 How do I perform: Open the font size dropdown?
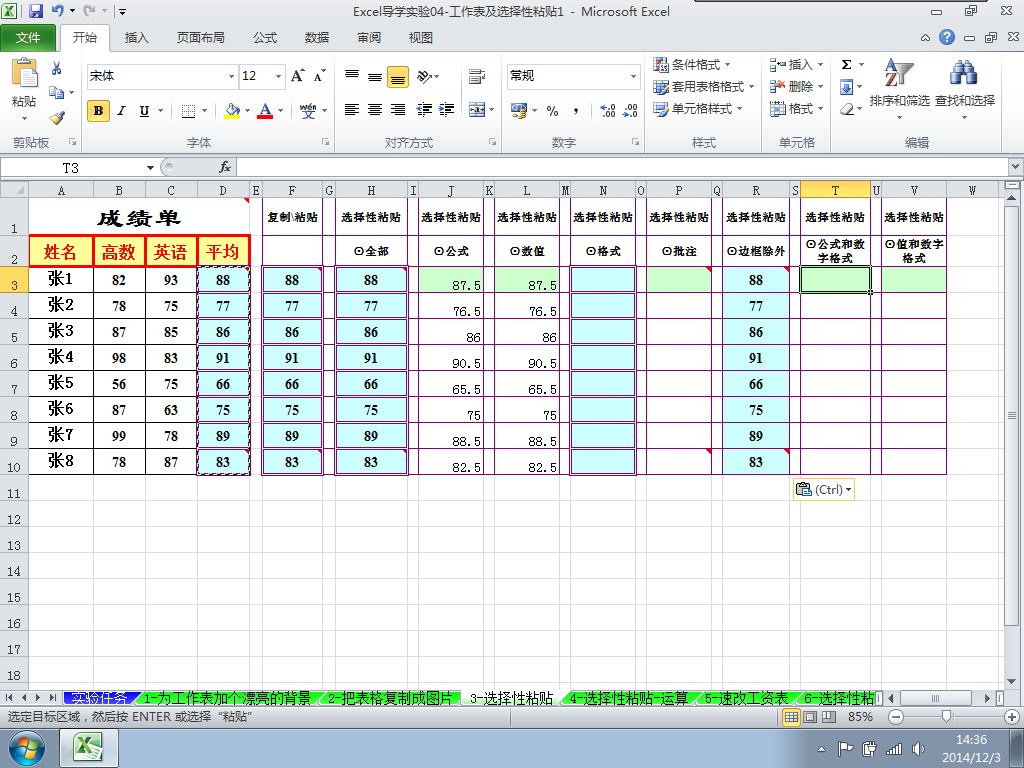[x=279, y=76]
